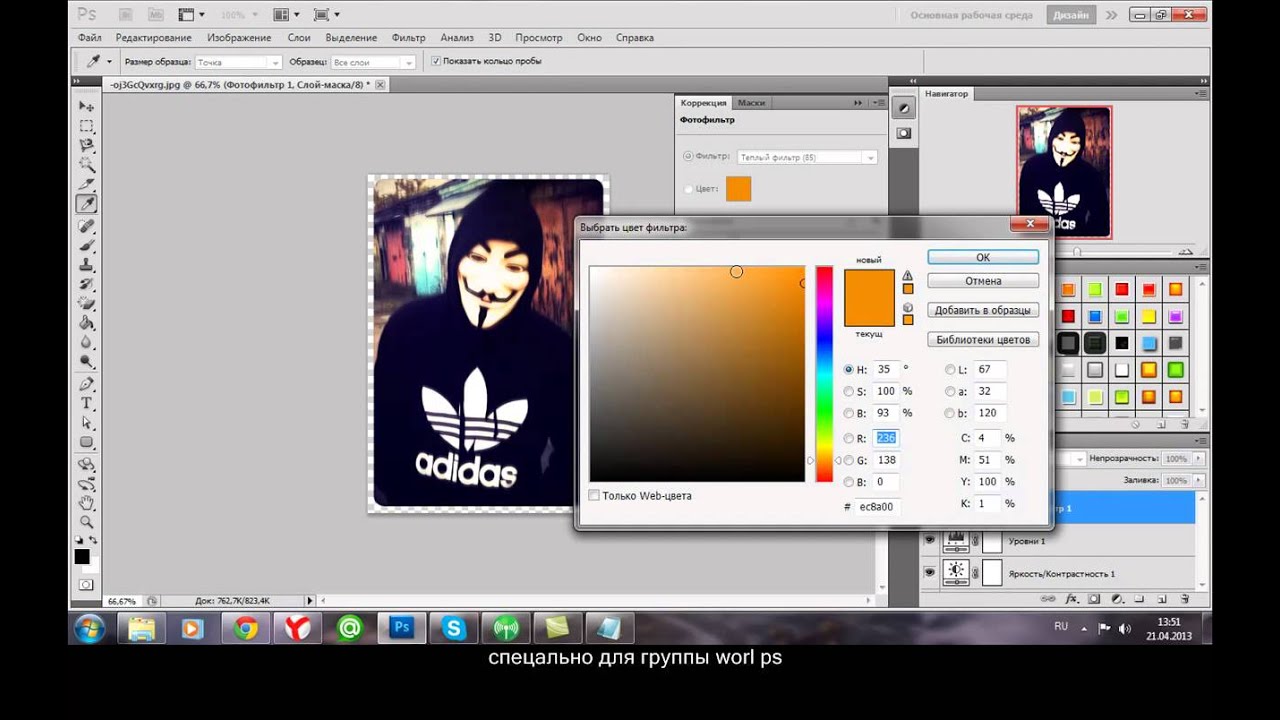Open the Образец Все слои dropdown
This screenshot has width=1280, height=720.
(x=373, y=62)
